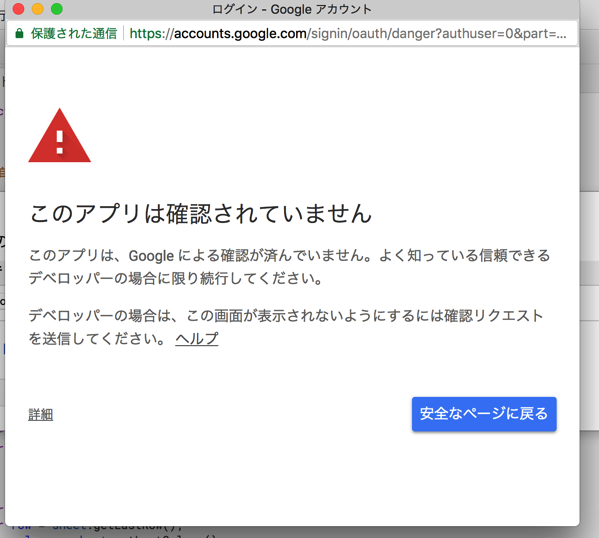The width and height of the screenshot is (599, 538).
Task: Minimize the login window with yellow button
Action: pos(37,9)
